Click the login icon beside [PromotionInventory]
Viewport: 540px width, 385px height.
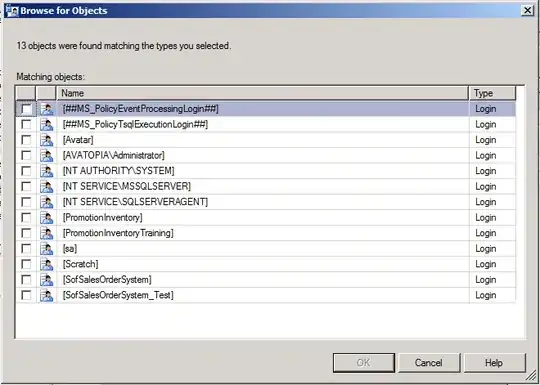click(46, 218)
